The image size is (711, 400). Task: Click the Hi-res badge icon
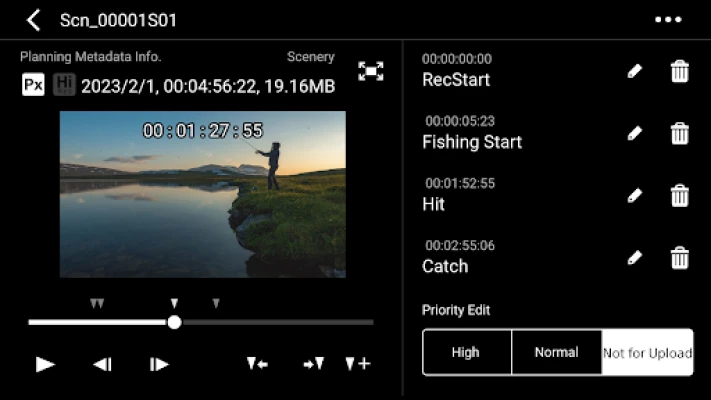click(x=64, y=85)
